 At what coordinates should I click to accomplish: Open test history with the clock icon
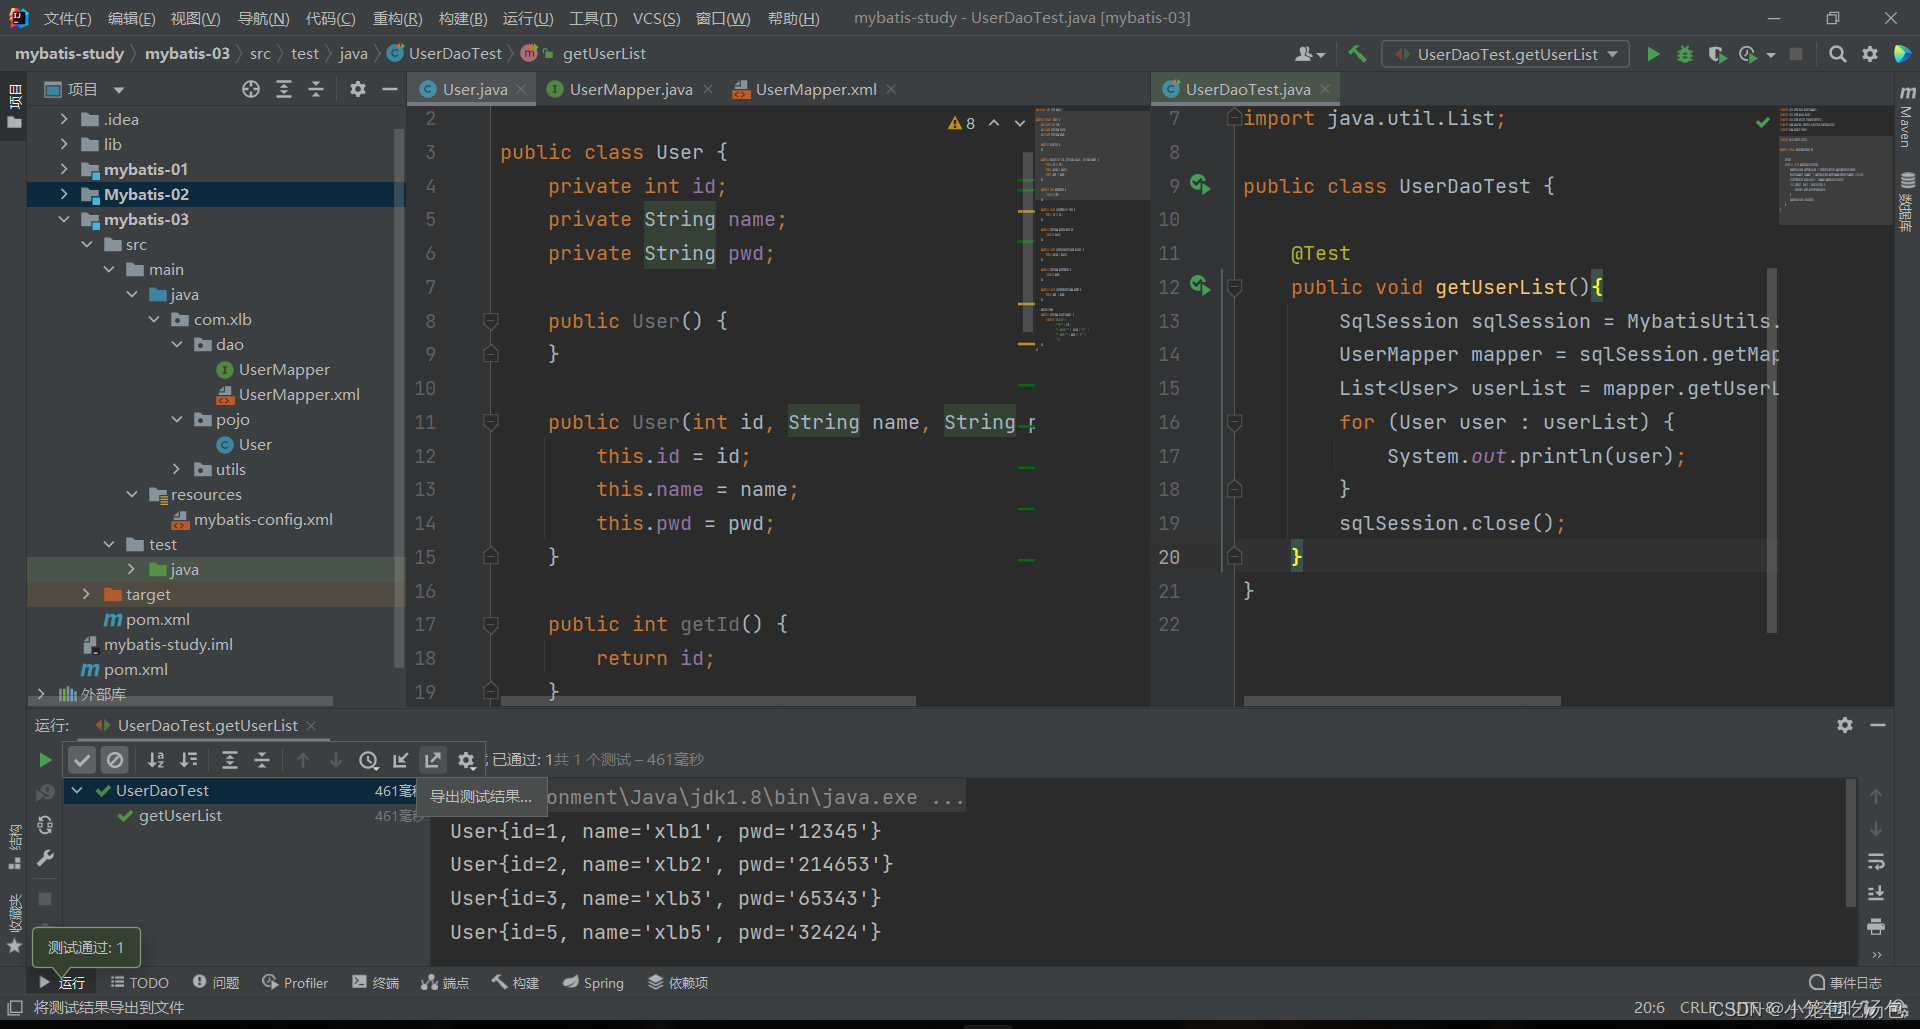click(x=368, y=760)
